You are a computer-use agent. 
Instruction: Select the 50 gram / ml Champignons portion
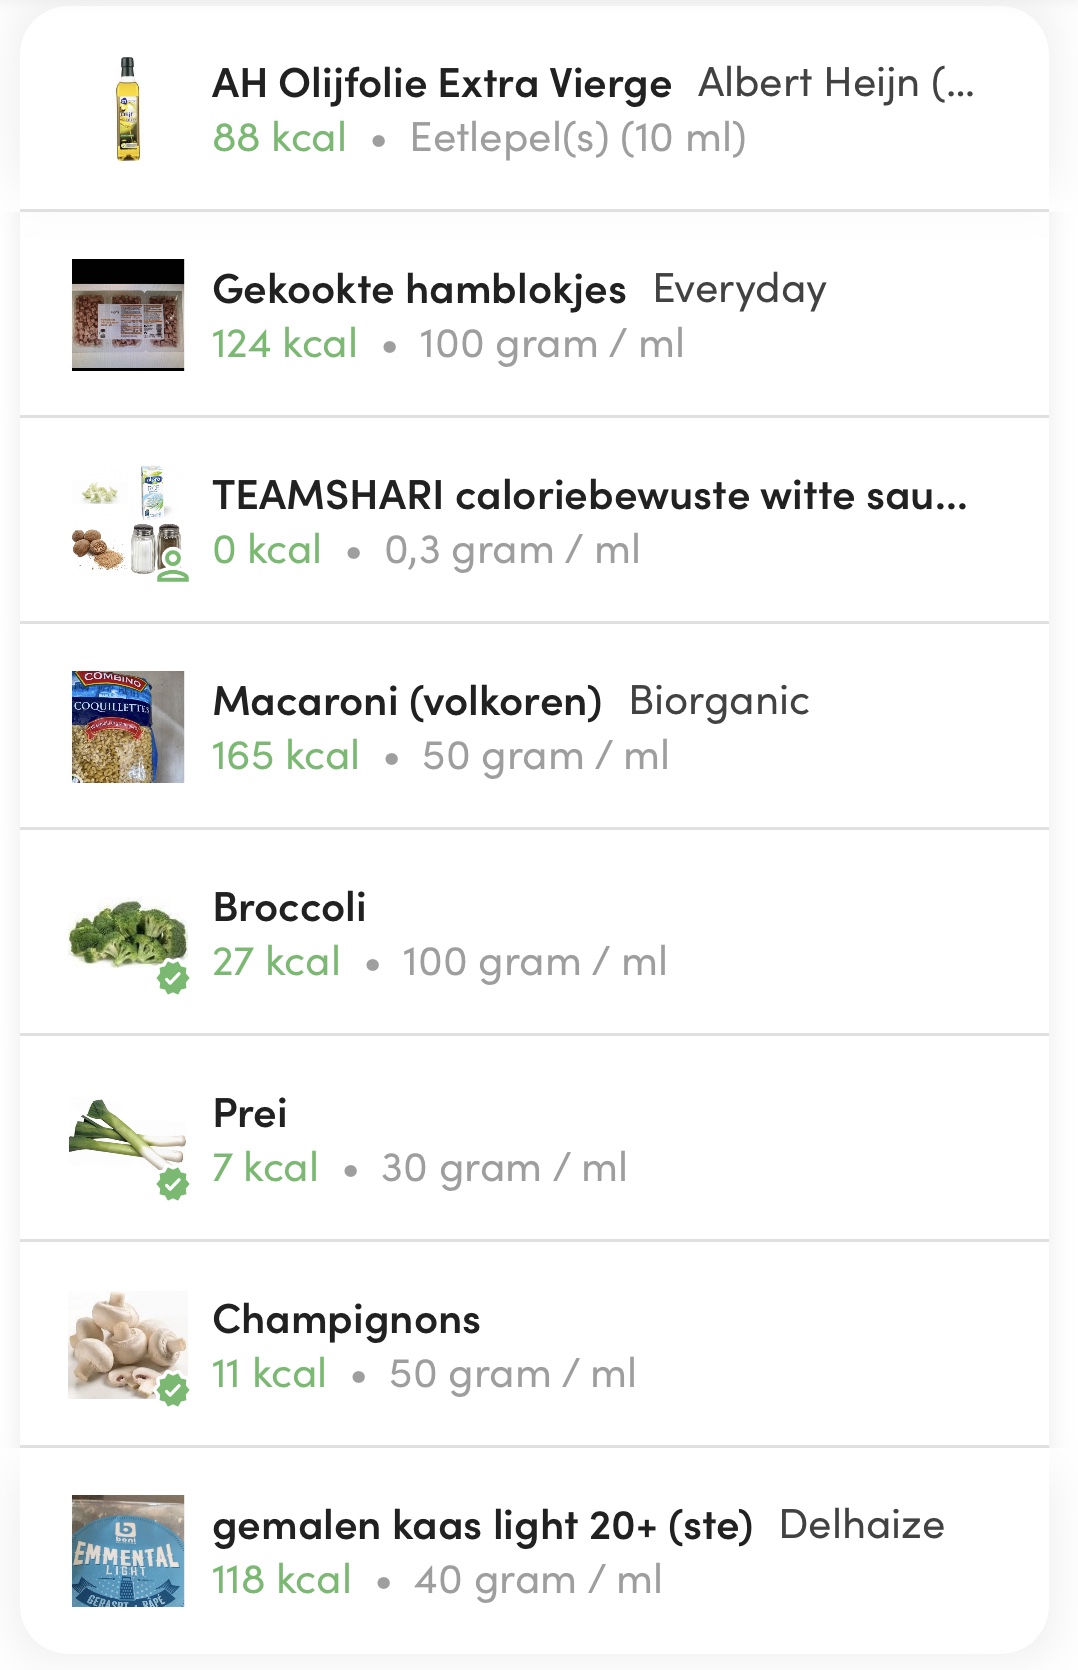(x=512, y=1374)
